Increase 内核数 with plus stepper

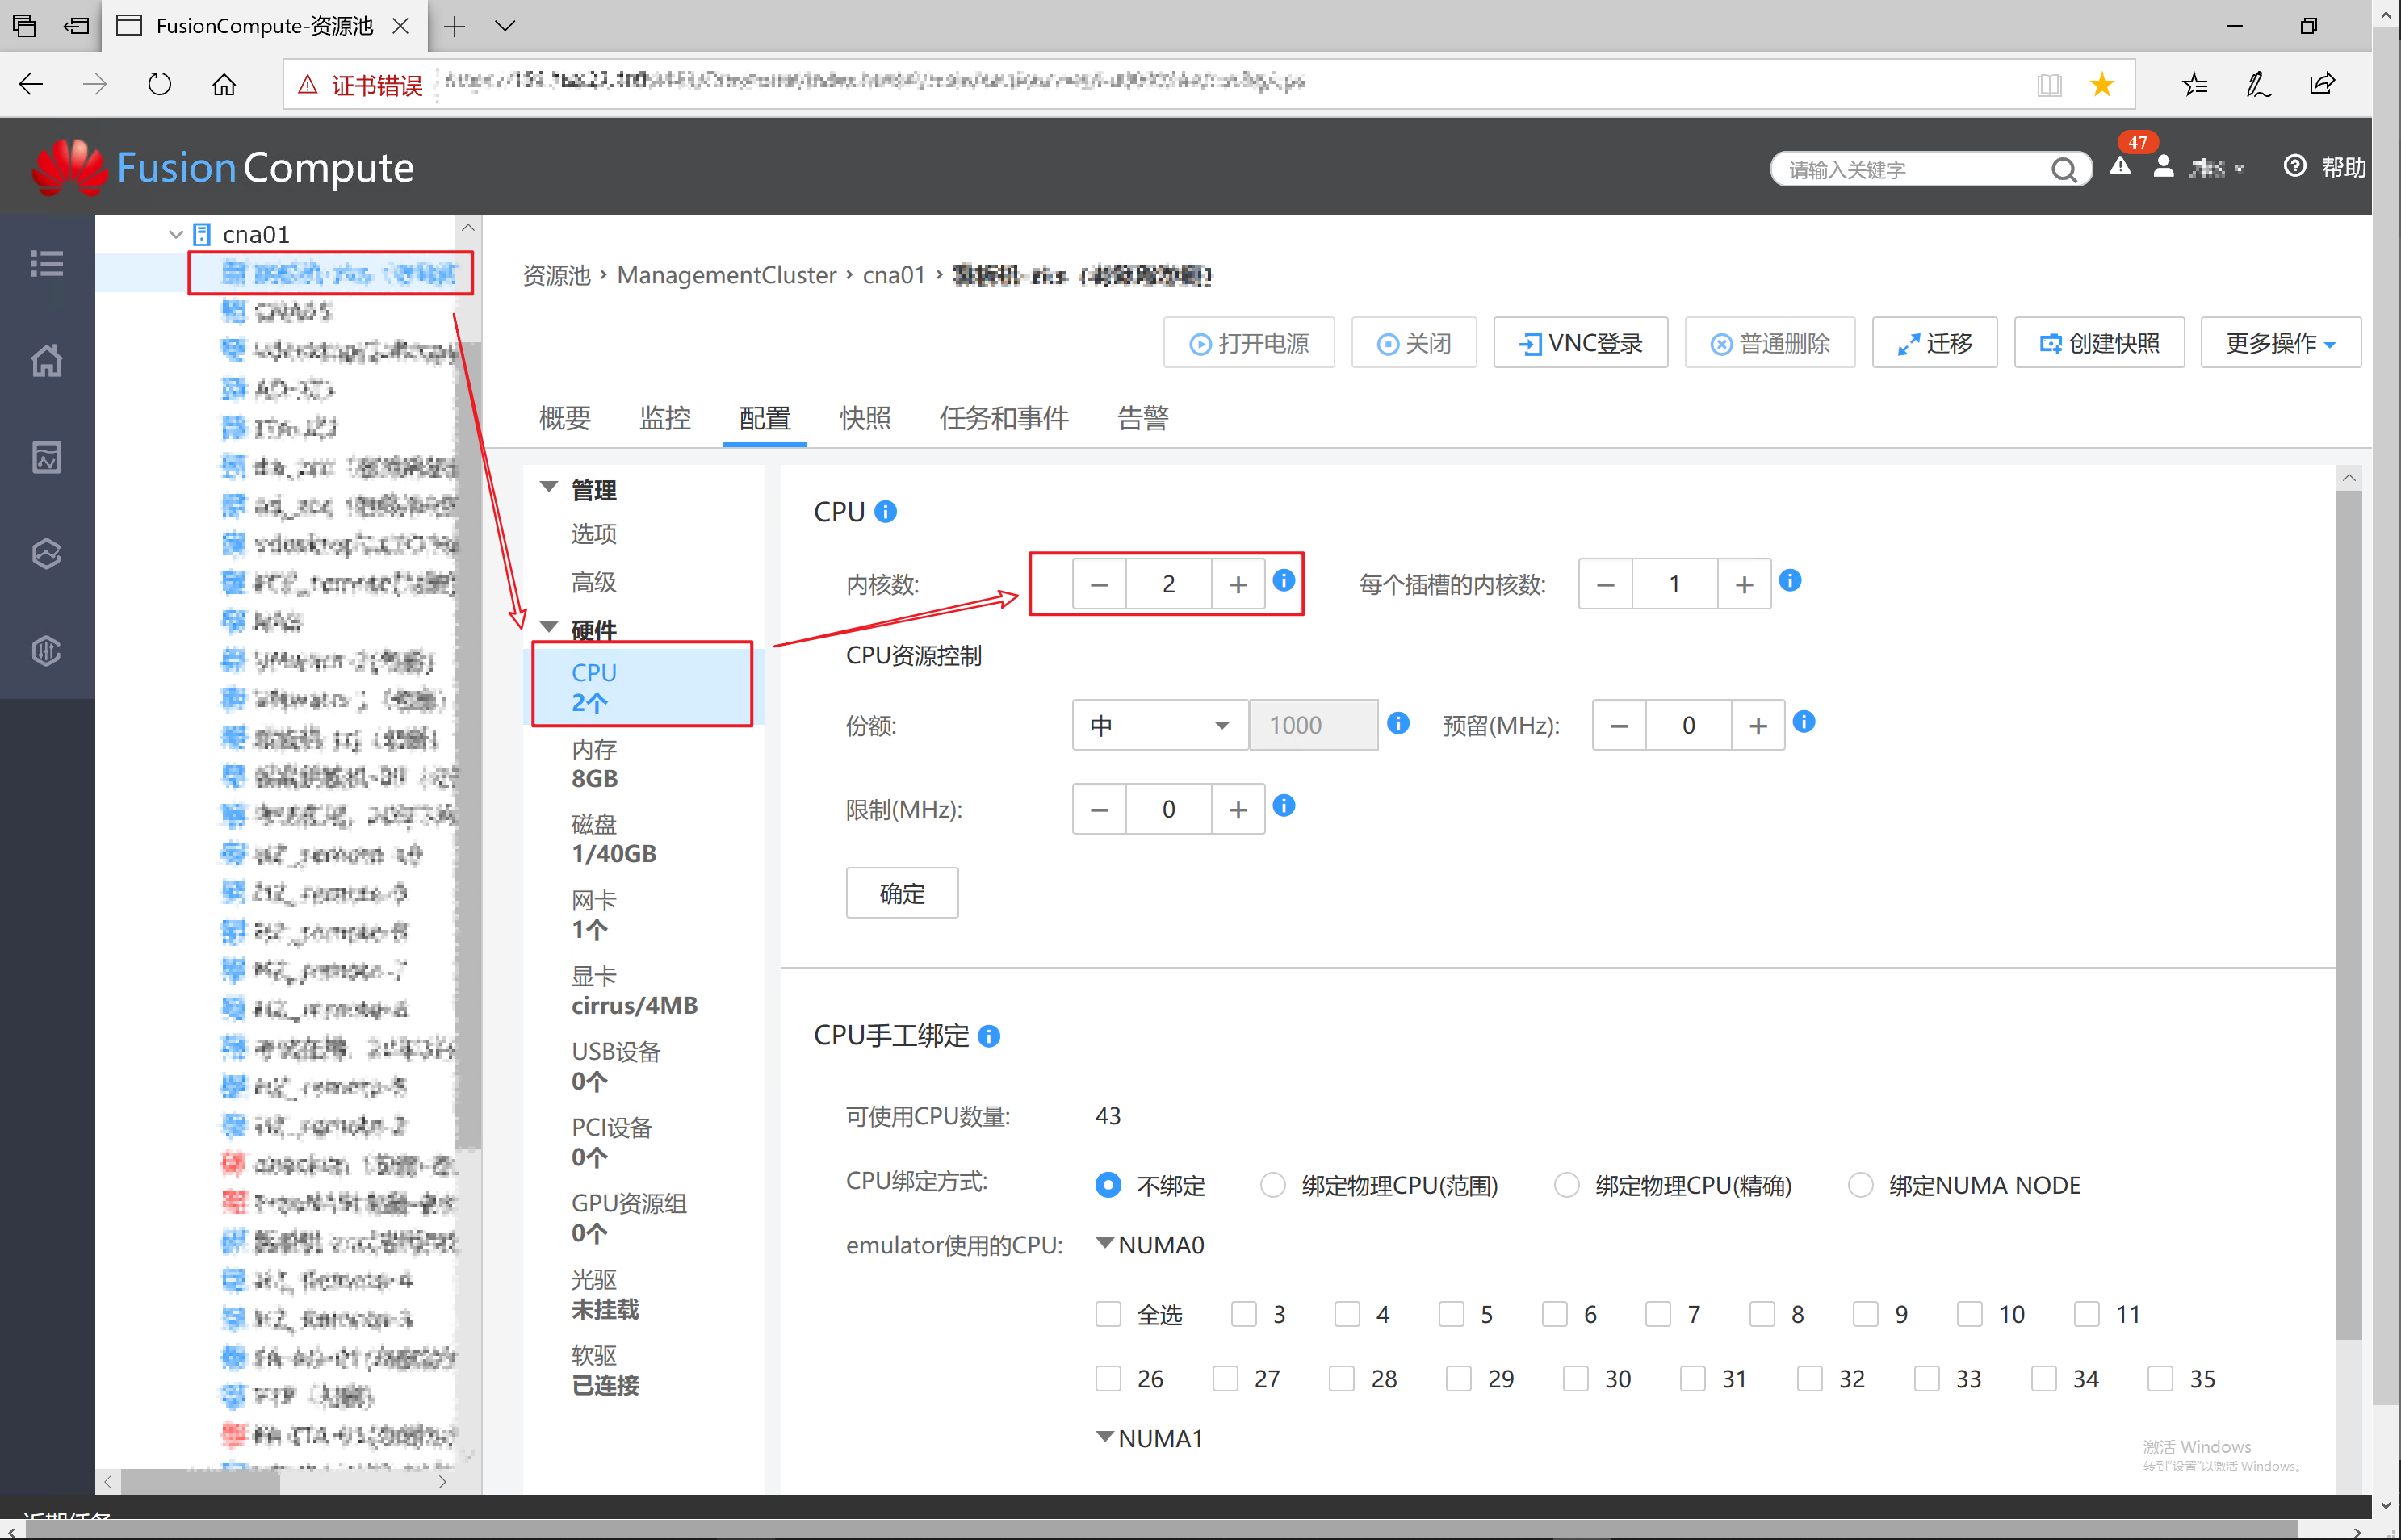coord(1238,584)
